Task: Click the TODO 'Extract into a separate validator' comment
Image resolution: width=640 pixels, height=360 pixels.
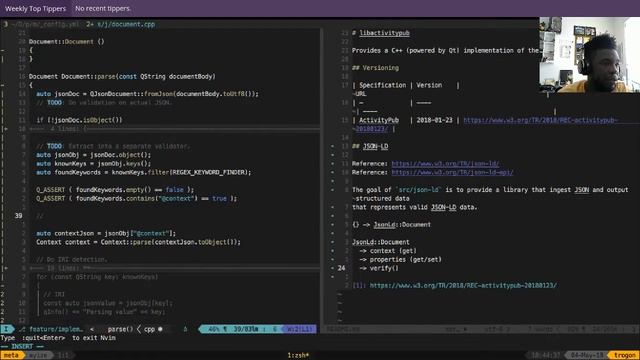Action: click(113, 146)
